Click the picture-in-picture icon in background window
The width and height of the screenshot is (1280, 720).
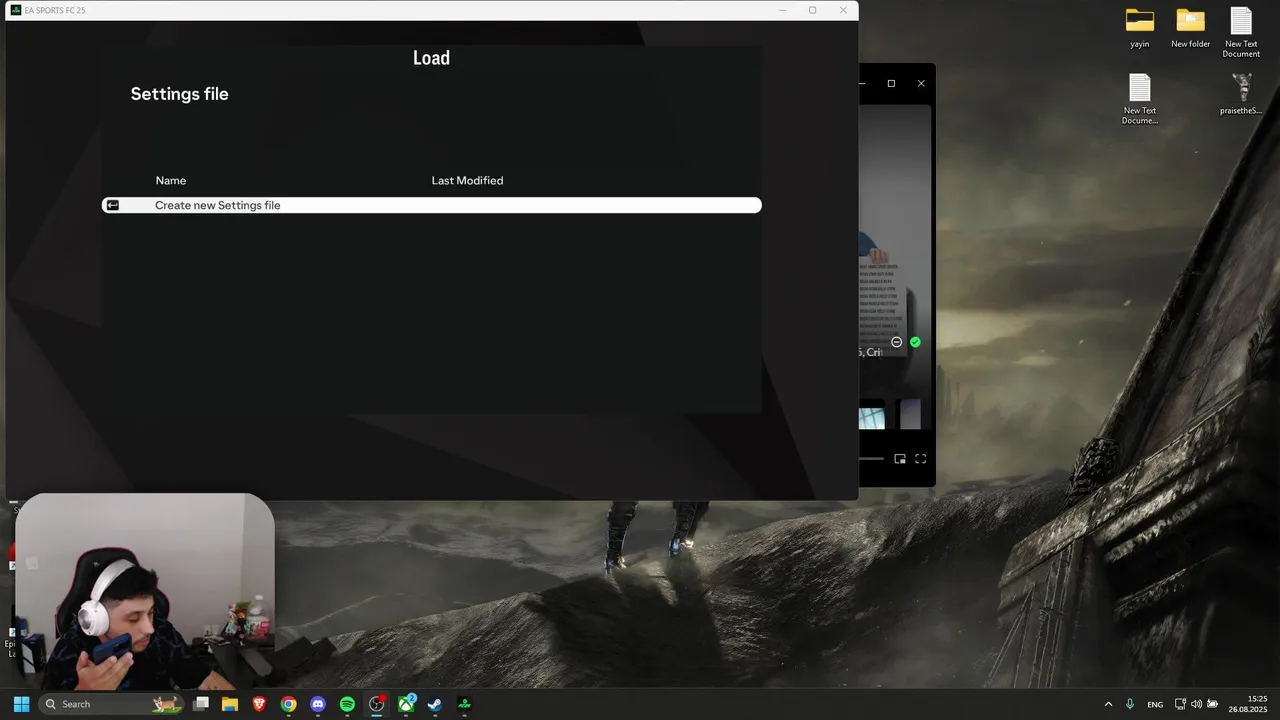coord(900,459)
